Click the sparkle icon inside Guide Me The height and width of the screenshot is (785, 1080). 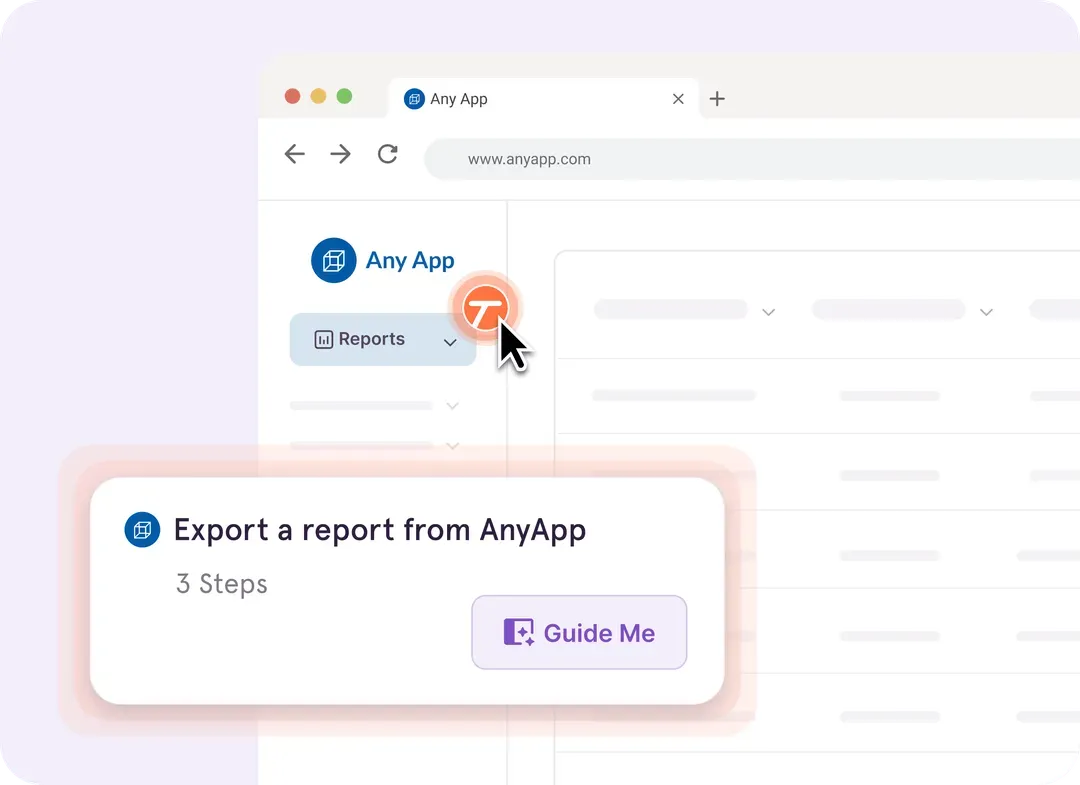(x=518, y=632)
